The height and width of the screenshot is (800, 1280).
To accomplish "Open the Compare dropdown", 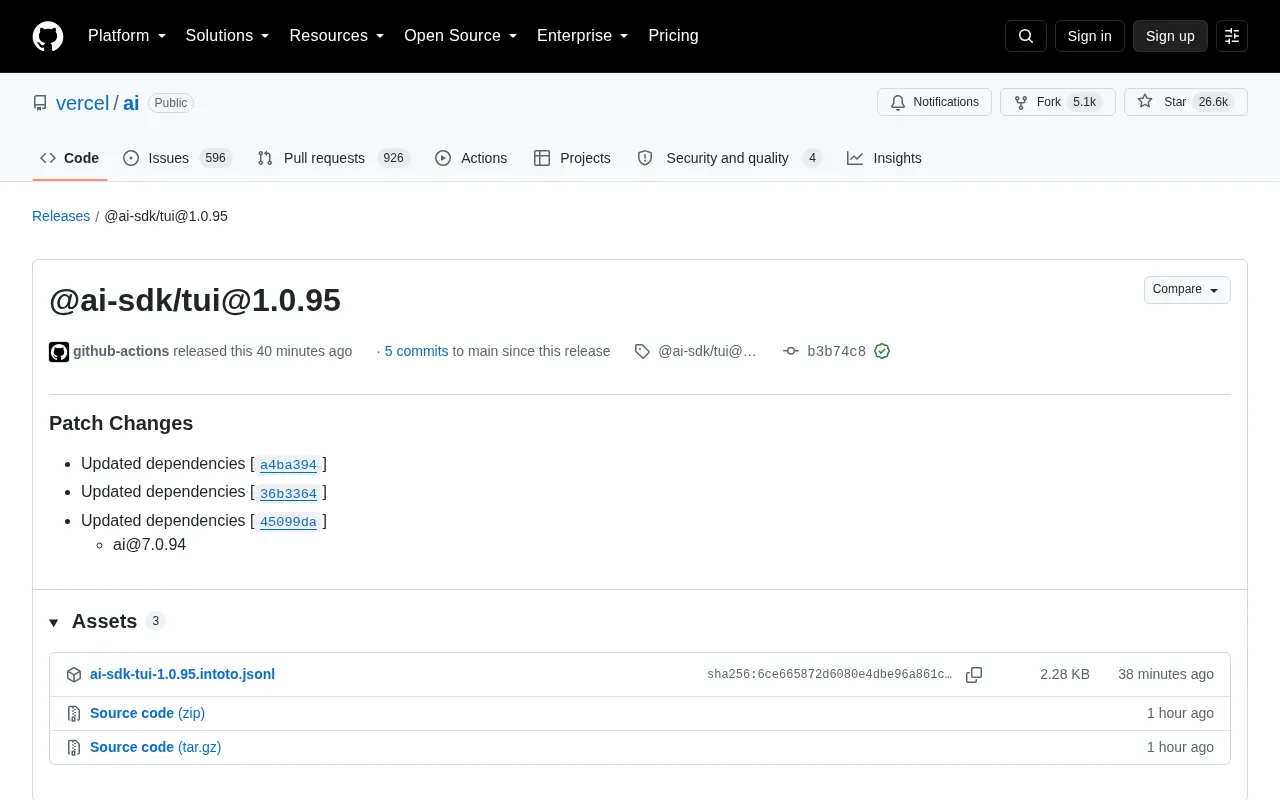I will (1187, 290).
